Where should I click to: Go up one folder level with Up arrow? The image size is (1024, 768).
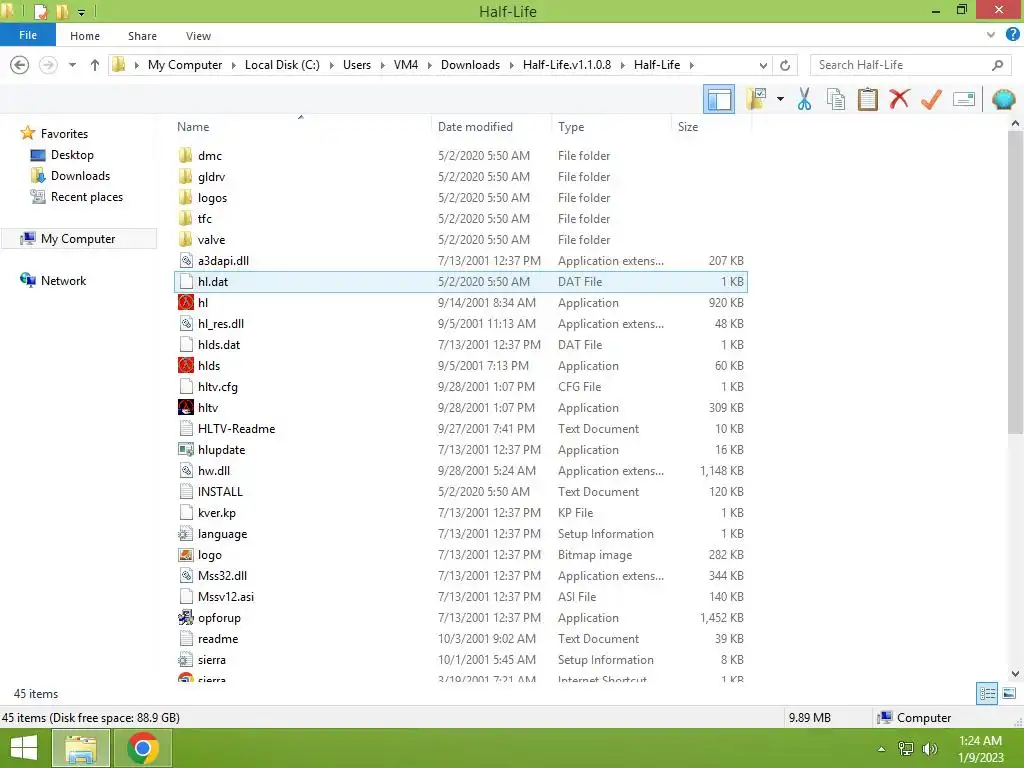click(x=95, y=65)
